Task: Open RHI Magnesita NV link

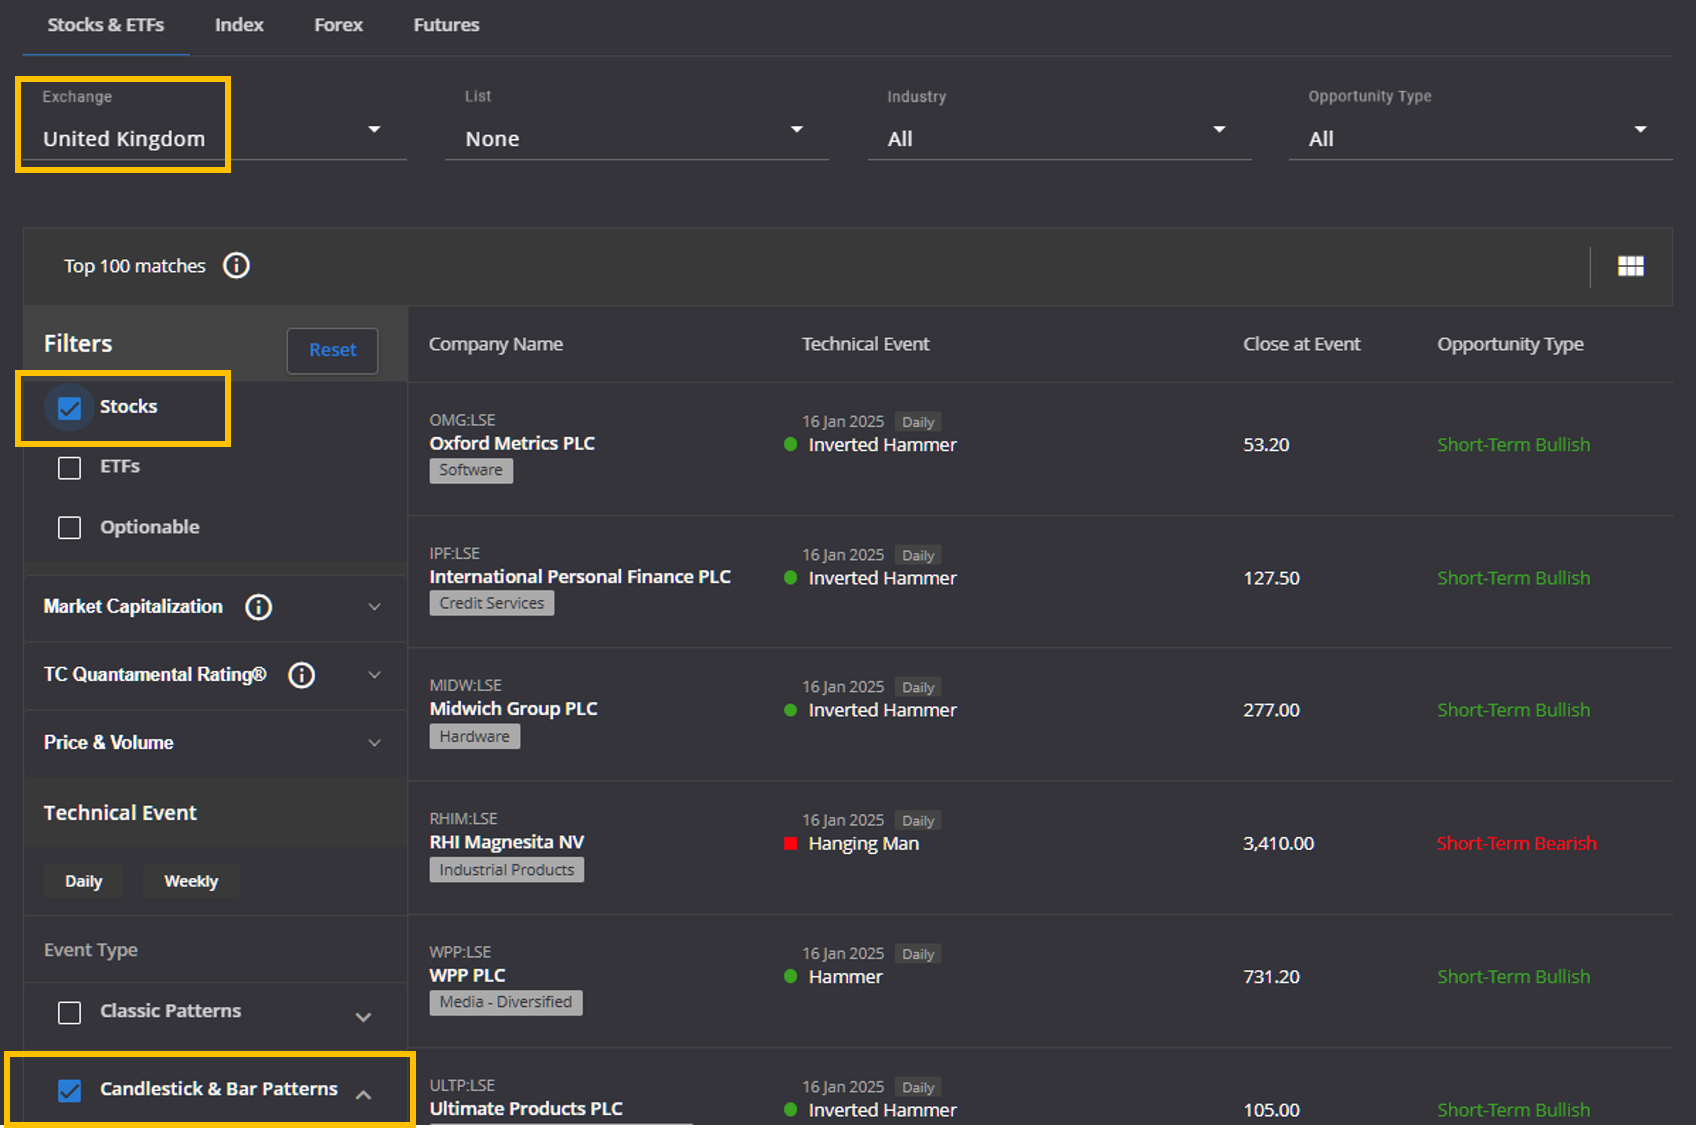Action: (507, 842)
